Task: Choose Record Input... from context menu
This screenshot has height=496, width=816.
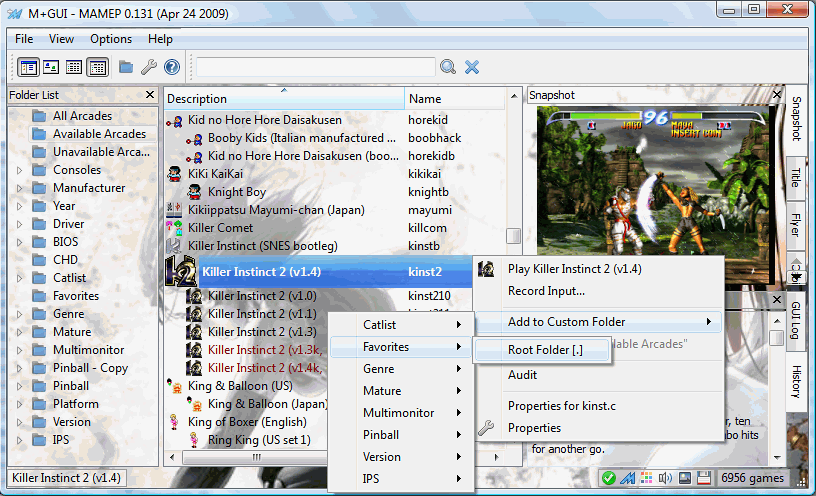Action: [x=546, y=291]
